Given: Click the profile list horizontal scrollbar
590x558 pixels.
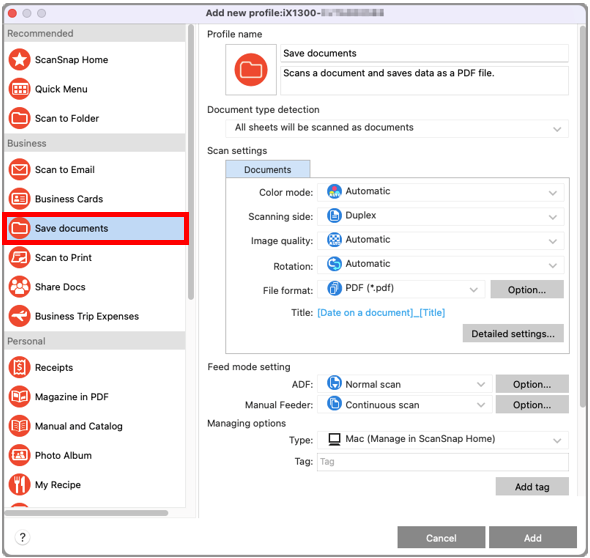Looking at the screenshot, I should pos(86,513).
